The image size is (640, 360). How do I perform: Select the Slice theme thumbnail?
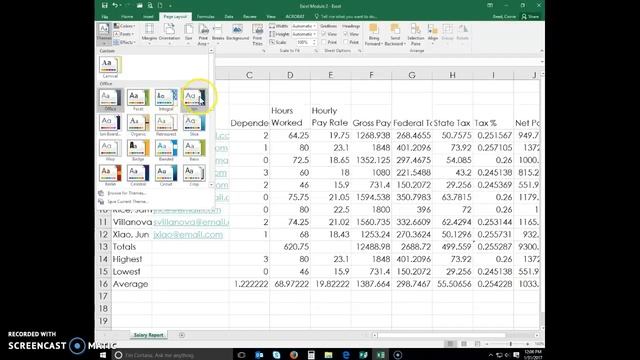click(x=194, y=125)
